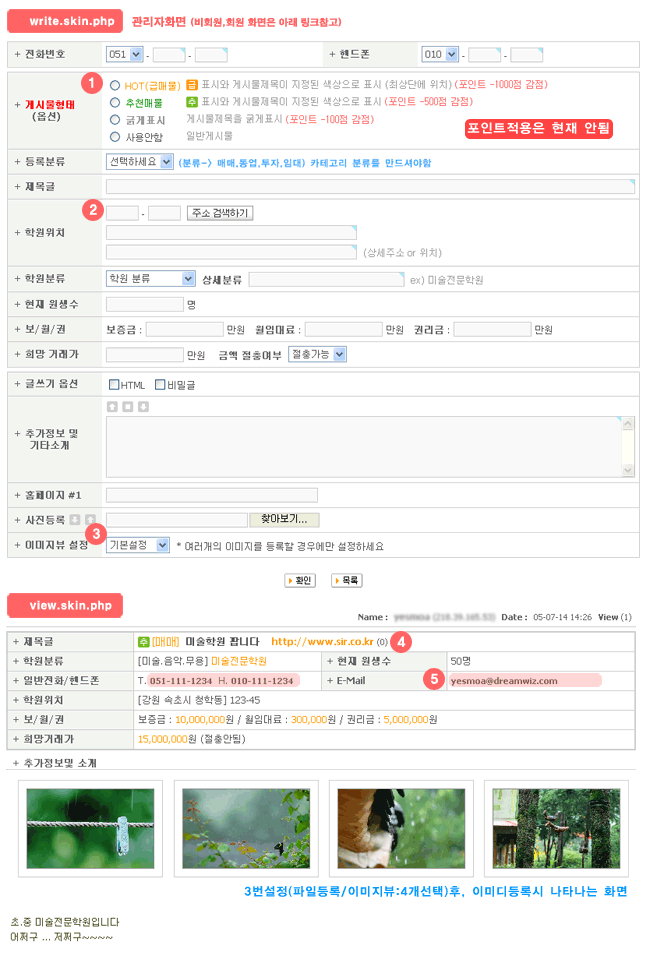Click the phone number middle input field
The height and width of the screenshot is (954, 650).
(x=169, y=55)
